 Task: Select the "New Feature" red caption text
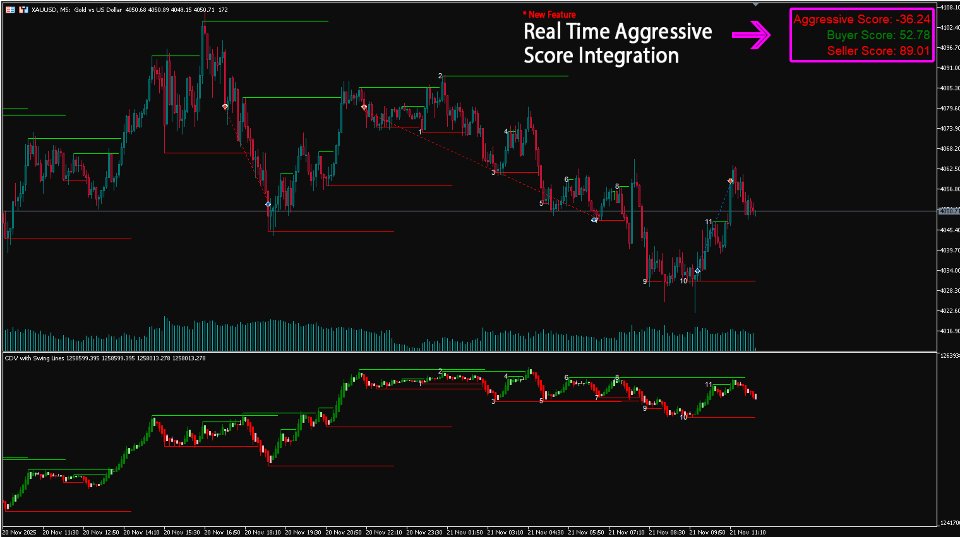tap(549, 15)
